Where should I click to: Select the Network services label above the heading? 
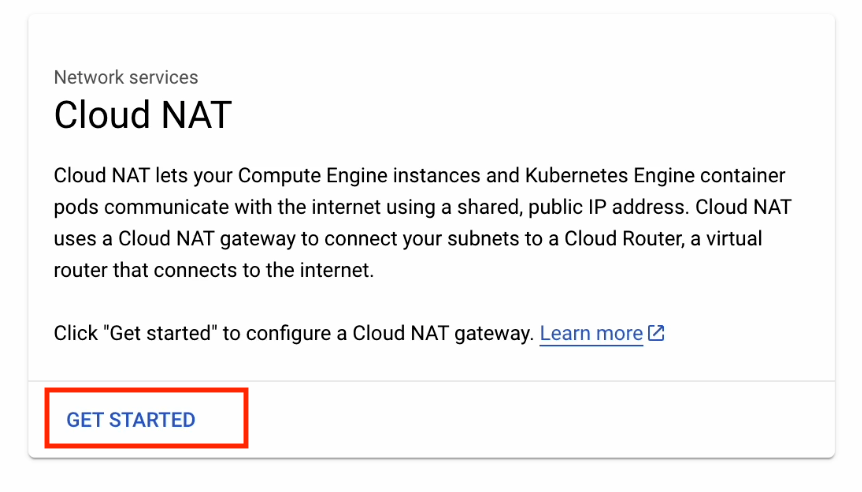(x=126, y=77)
